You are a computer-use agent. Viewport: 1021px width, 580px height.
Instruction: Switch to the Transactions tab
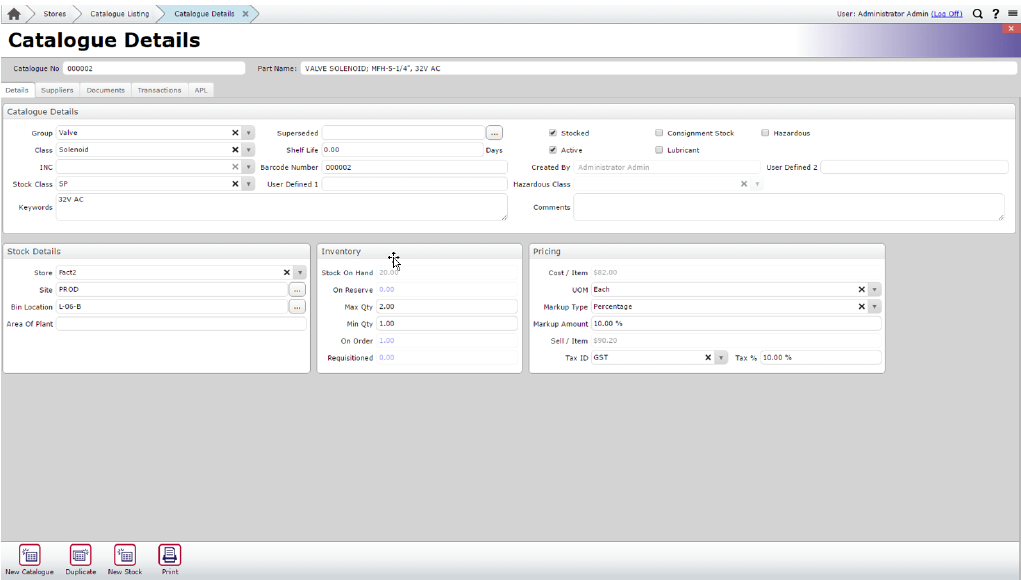point(159,90)
